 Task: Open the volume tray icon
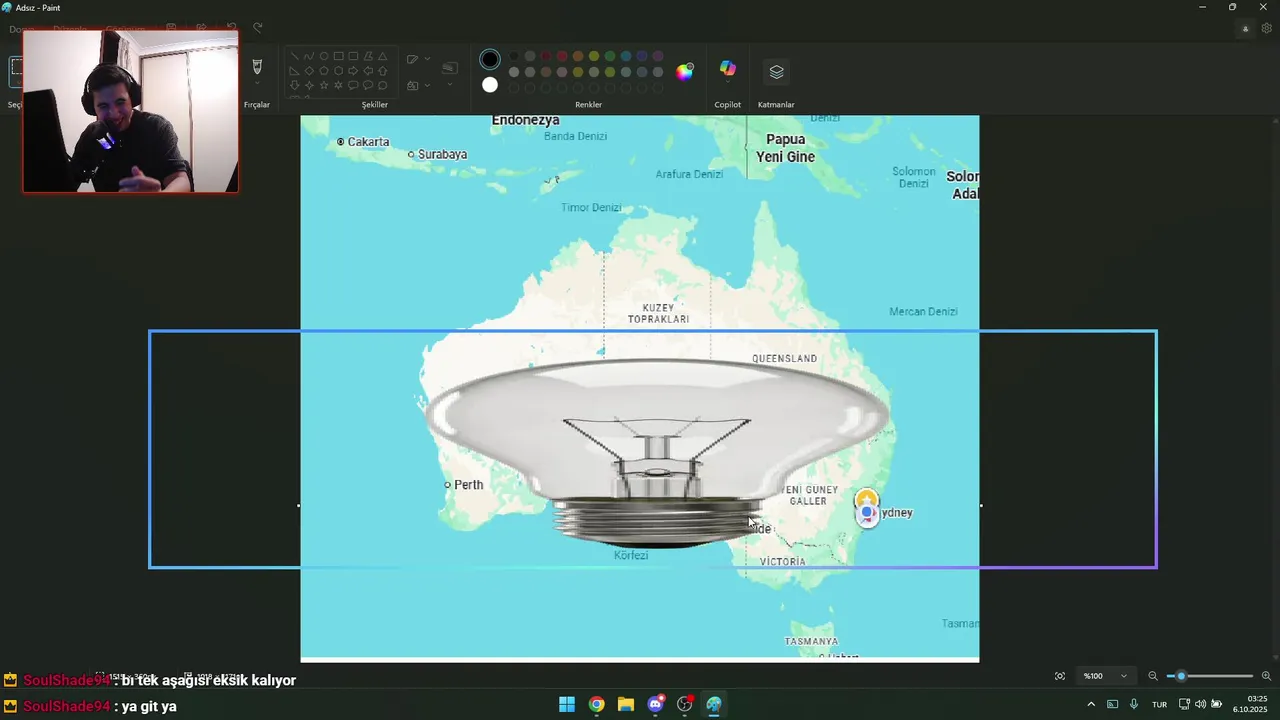pos(1200,704)
